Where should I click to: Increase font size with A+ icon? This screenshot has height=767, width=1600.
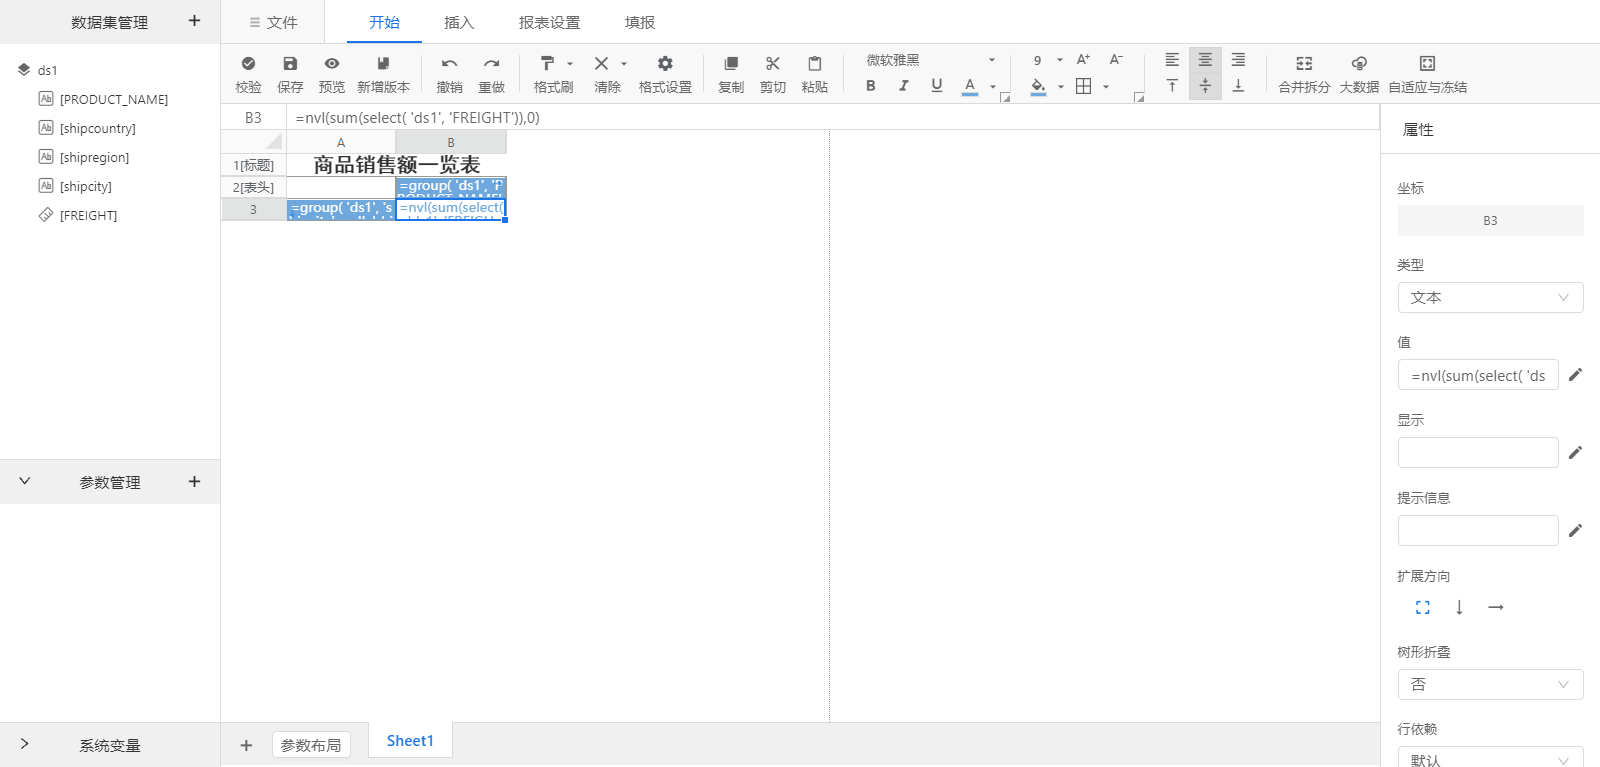click(x=1083, y=60)
